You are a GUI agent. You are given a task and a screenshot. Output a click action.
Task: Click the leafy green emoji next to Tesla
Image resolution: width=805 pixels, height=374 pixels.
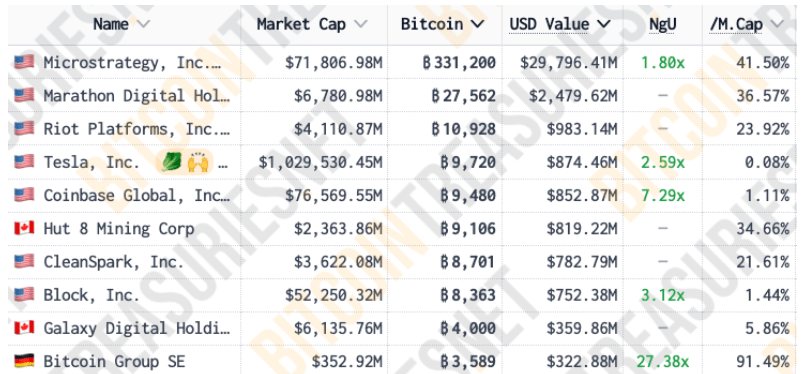pos(169,163)
